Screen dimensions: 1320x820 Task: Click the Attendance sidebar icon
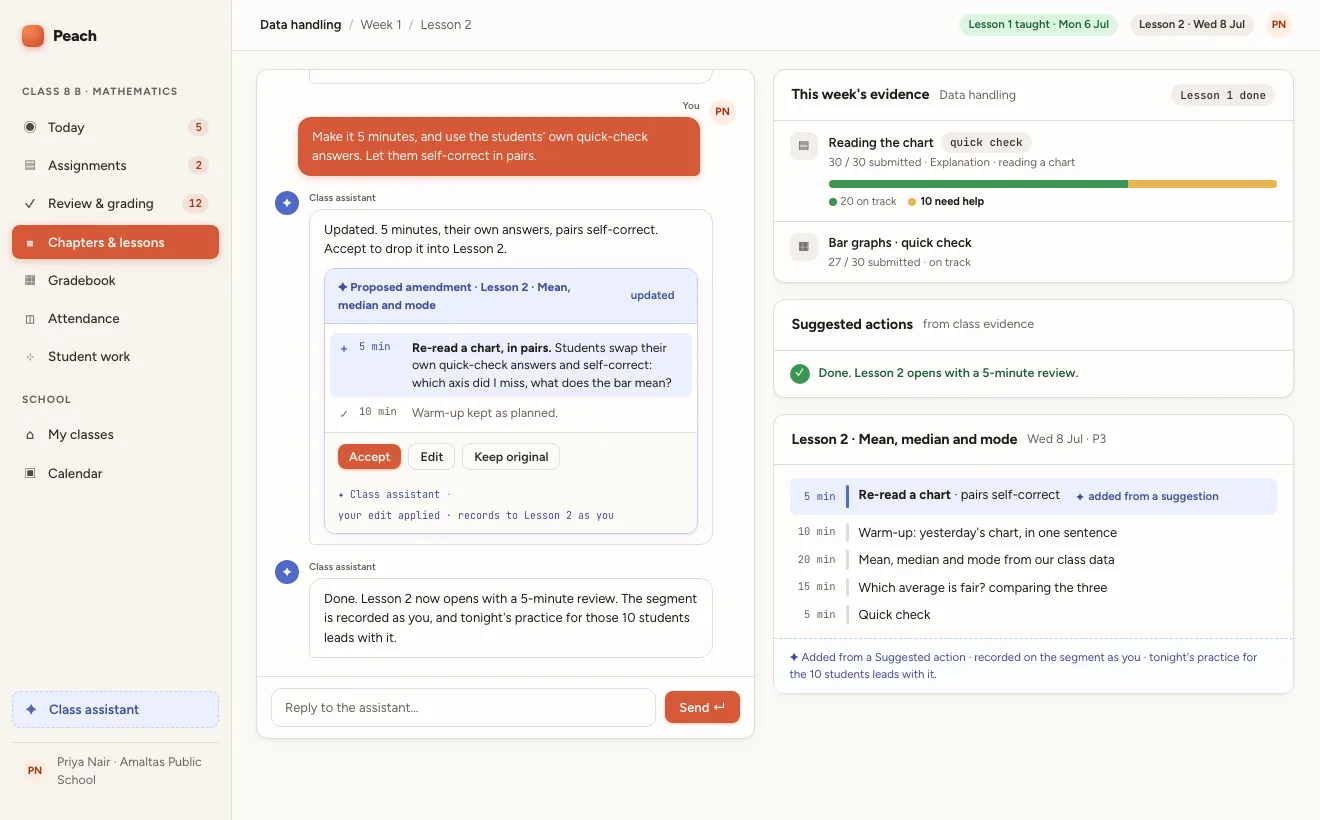(30, 318)
